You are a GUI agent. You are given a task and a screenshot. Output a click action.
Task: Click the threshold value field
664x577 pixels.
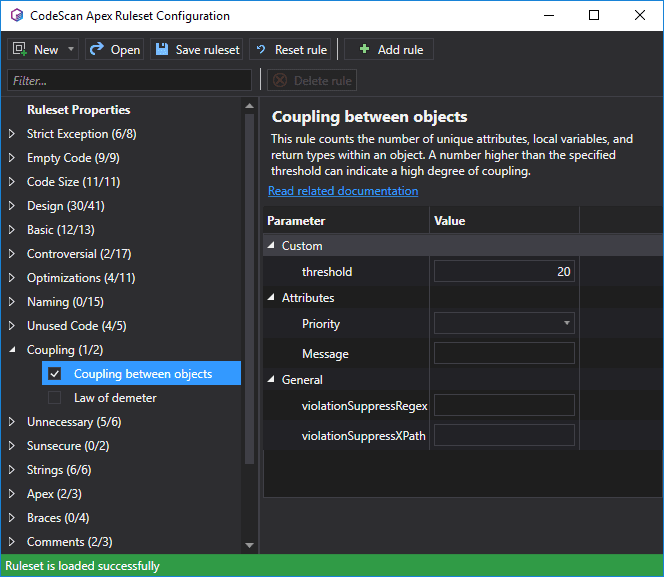(504, 271)
